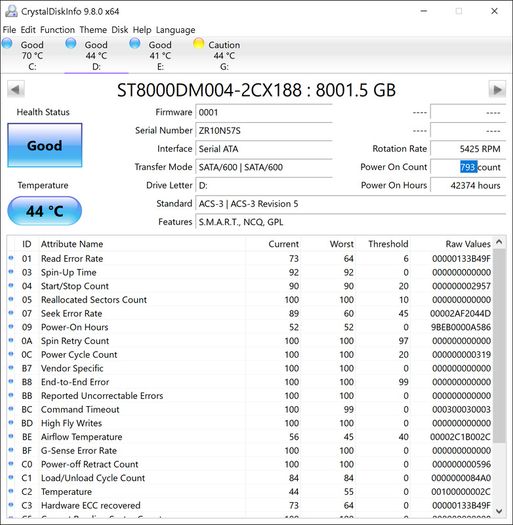
Task: Click status dot for Command Timeout
Action: (11, 409)
